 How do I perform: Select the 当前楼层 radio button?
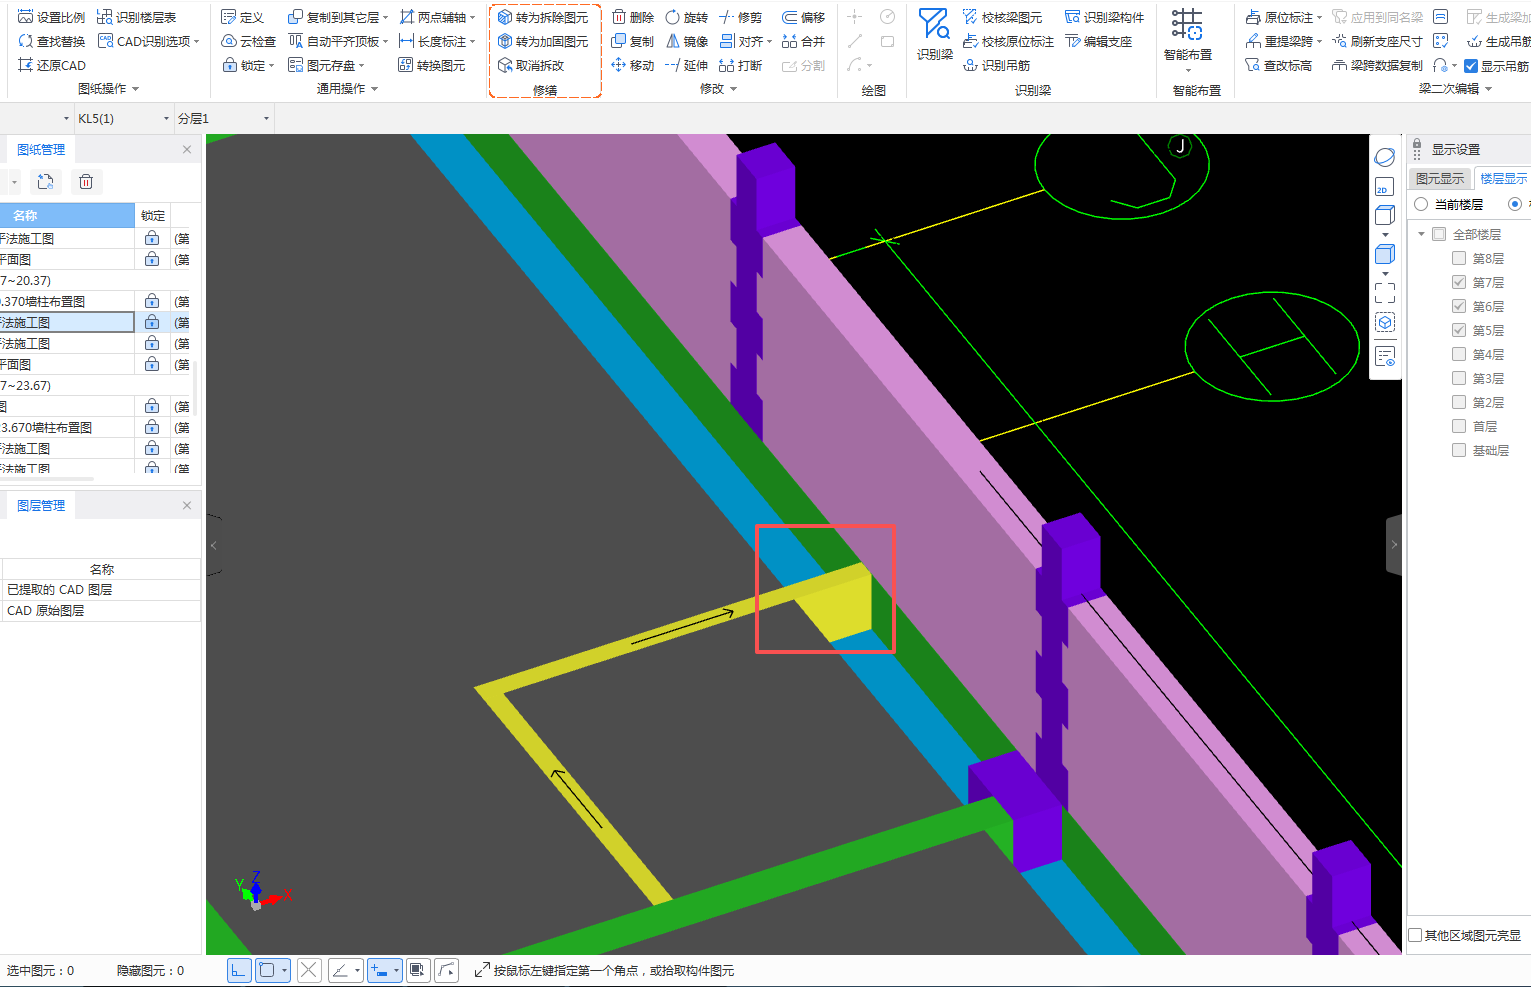[1421, 204]
